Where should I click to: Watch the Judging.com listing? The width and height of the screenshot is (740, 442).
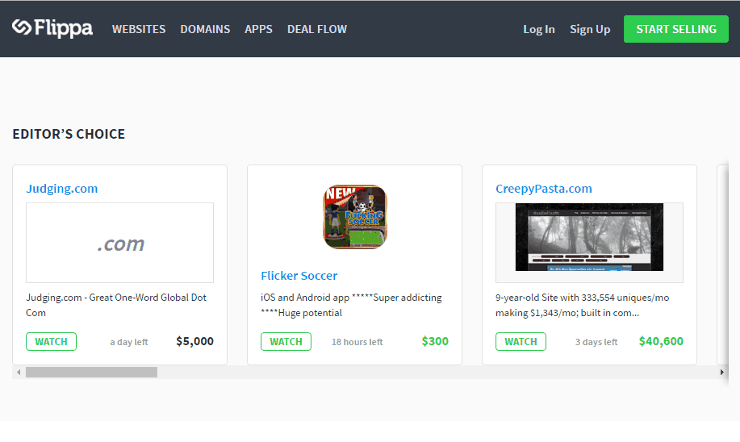51,342
